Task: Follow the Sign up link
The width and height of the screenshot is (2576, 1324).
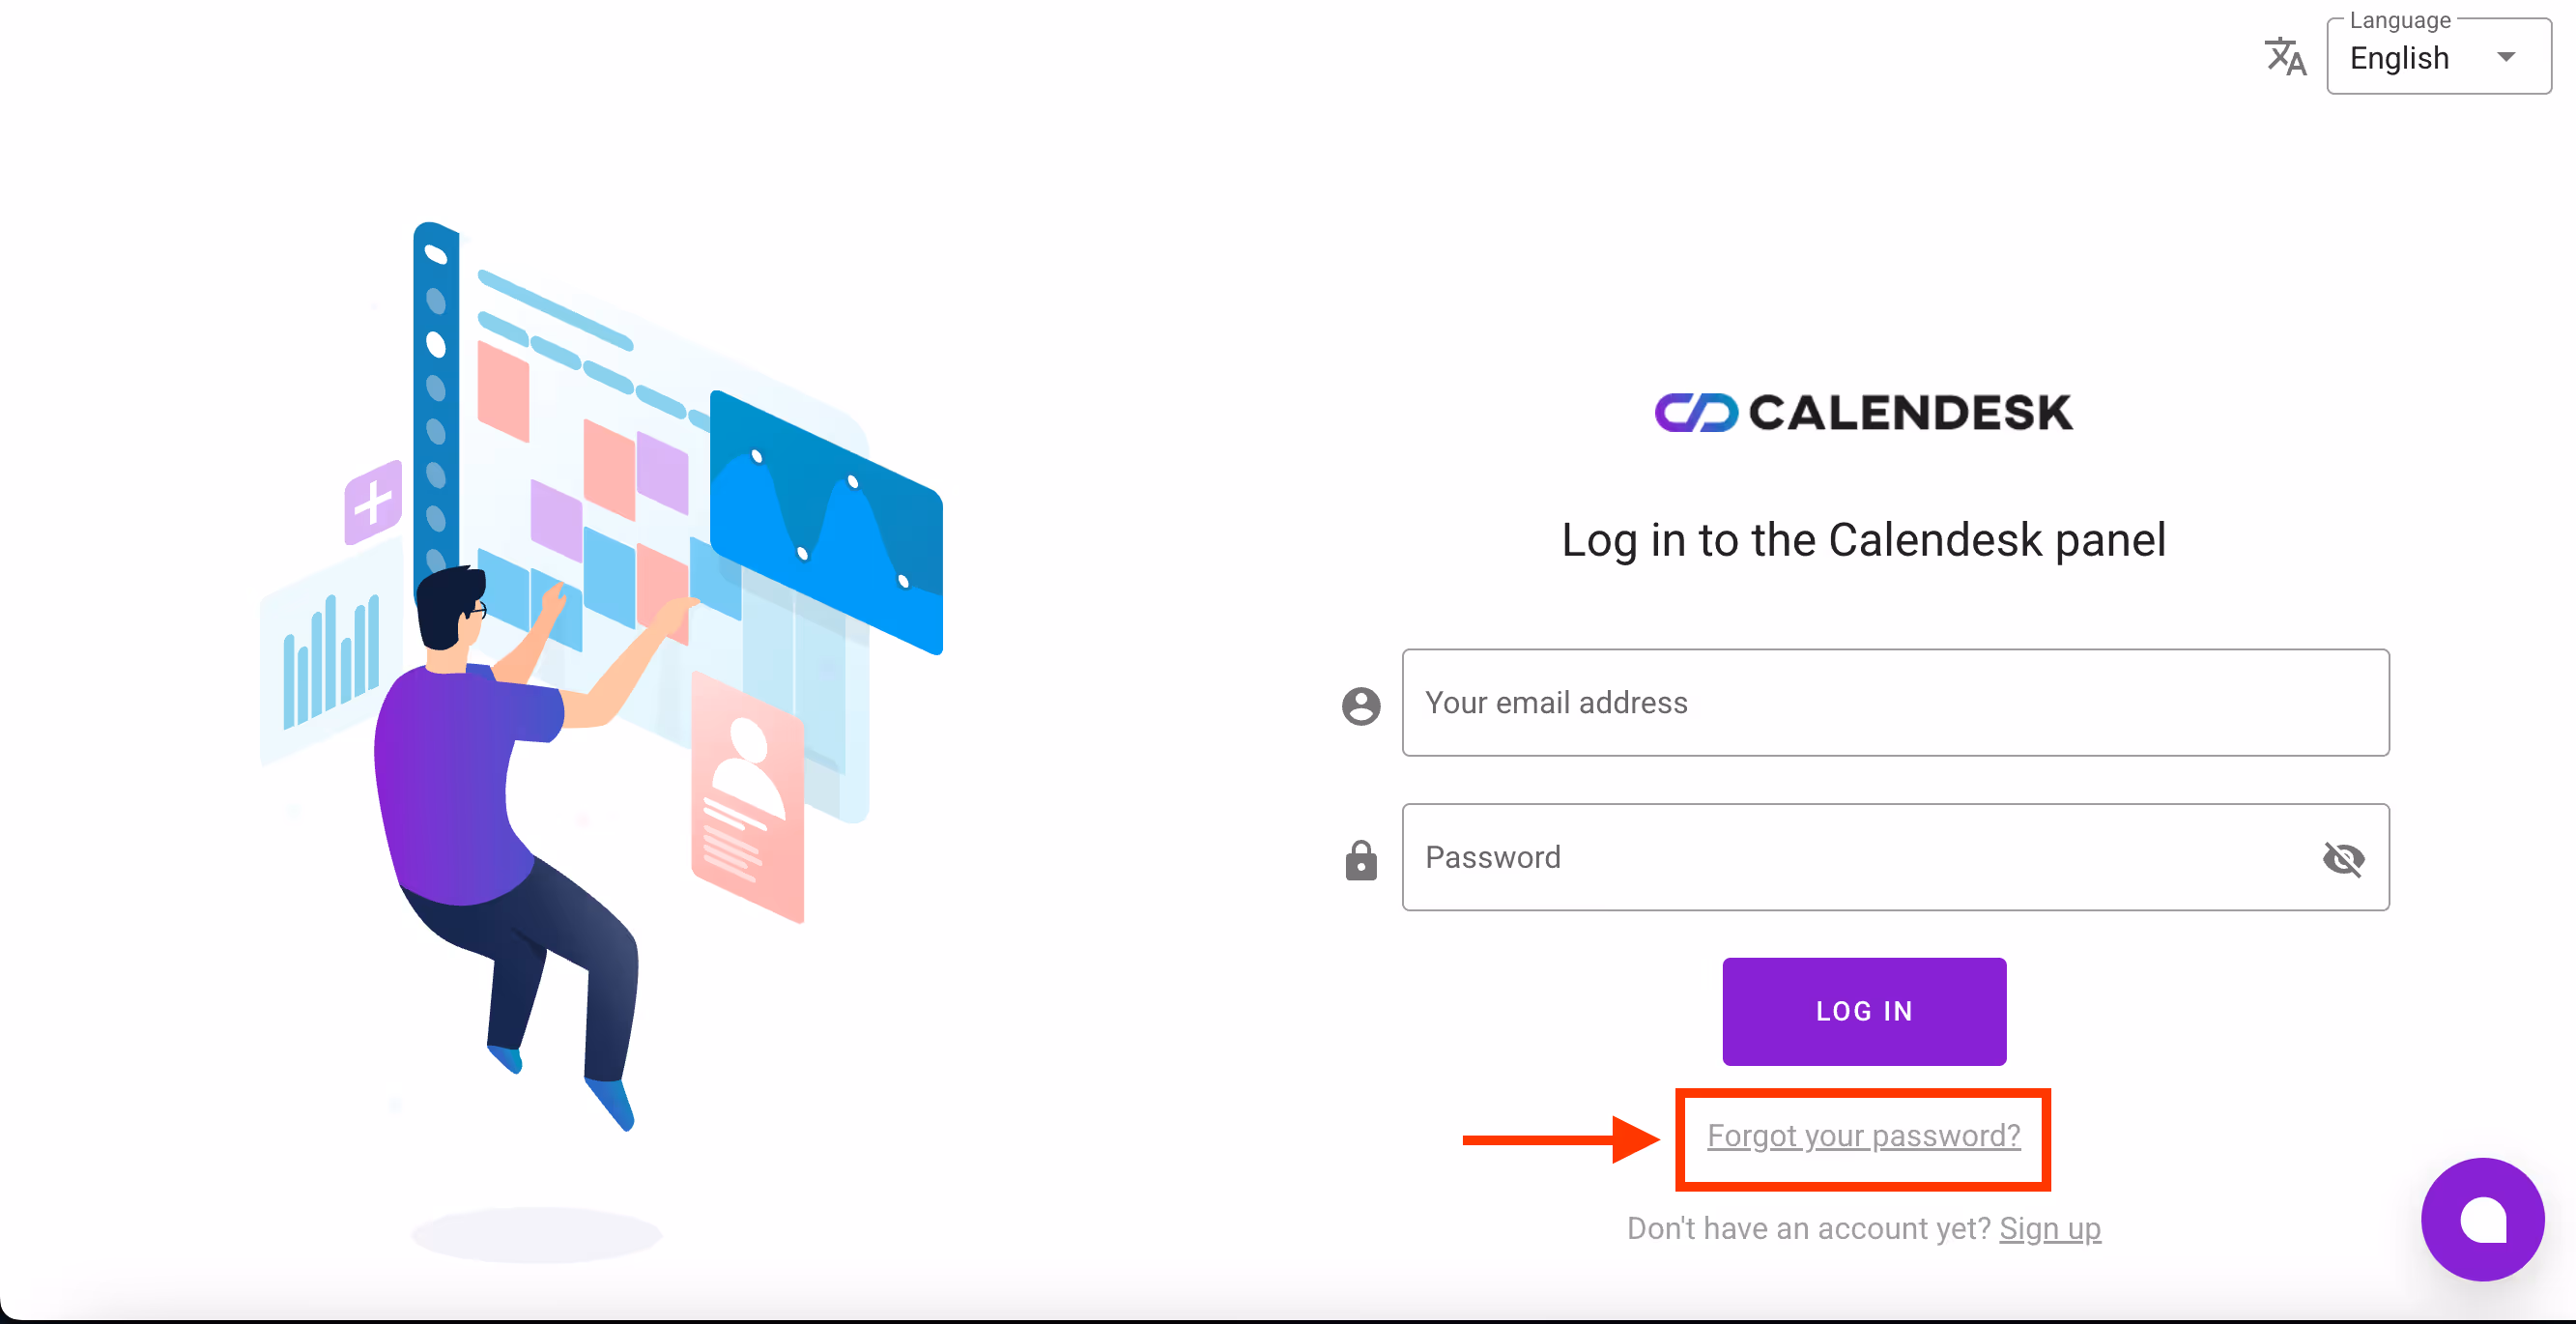Action: click(x=2049, y=1228)
